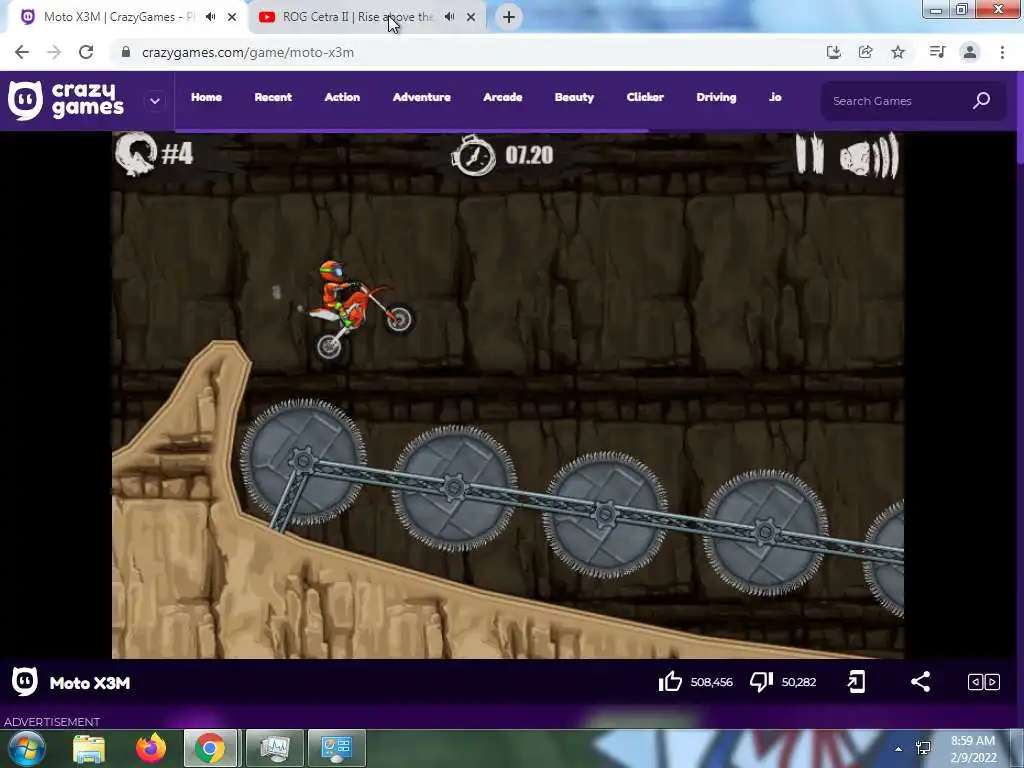This screenshot has height=768, width=1024.
Task: Restart level with the #4 restart icon
Action: (136, 154)
